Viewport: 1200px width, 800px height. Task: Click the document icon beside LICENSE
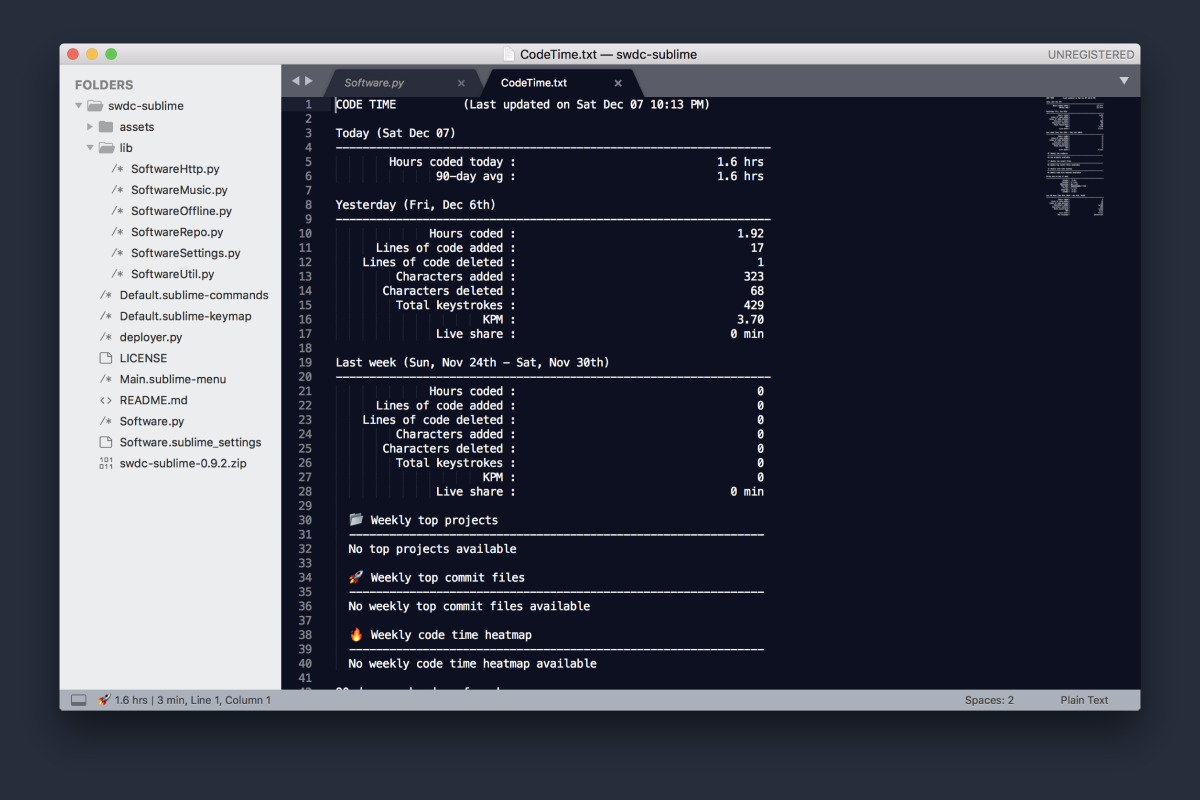(x=107, y=358)
